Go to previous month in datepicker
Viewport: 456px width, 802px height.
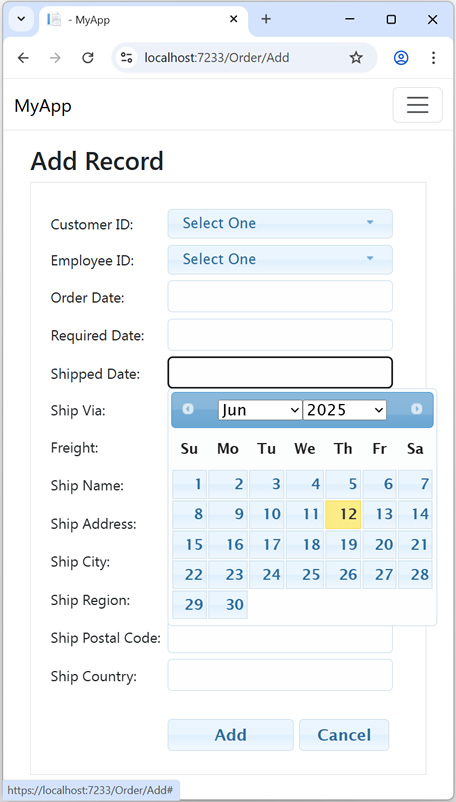188,409
